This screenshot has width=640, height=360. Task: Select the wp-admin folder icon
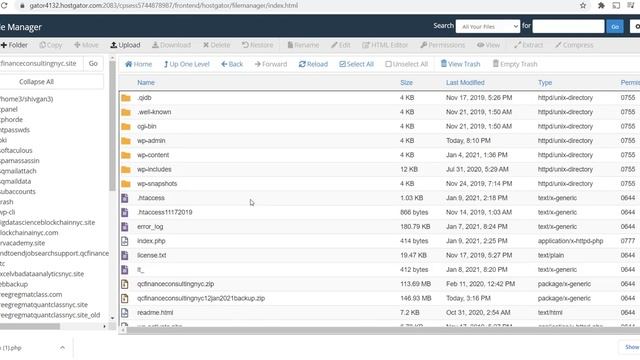pos(126,141)
